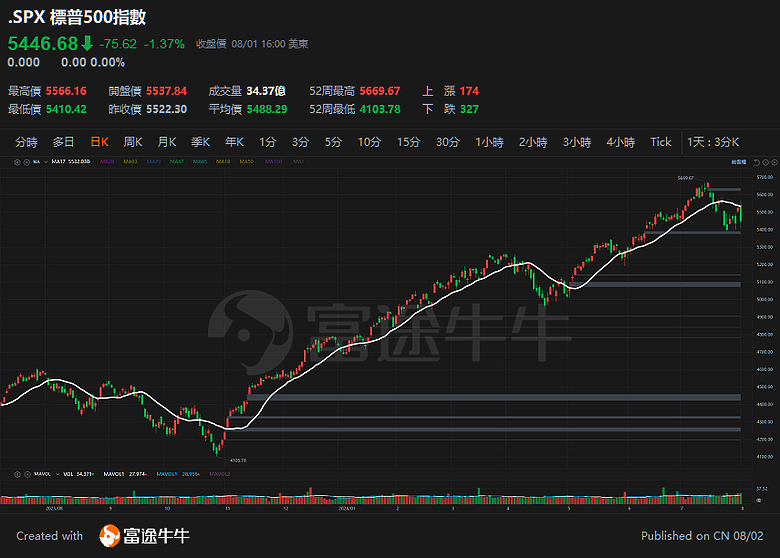
Task: Click the 開盤價 value 5537.84
Action: pos(167,91)
